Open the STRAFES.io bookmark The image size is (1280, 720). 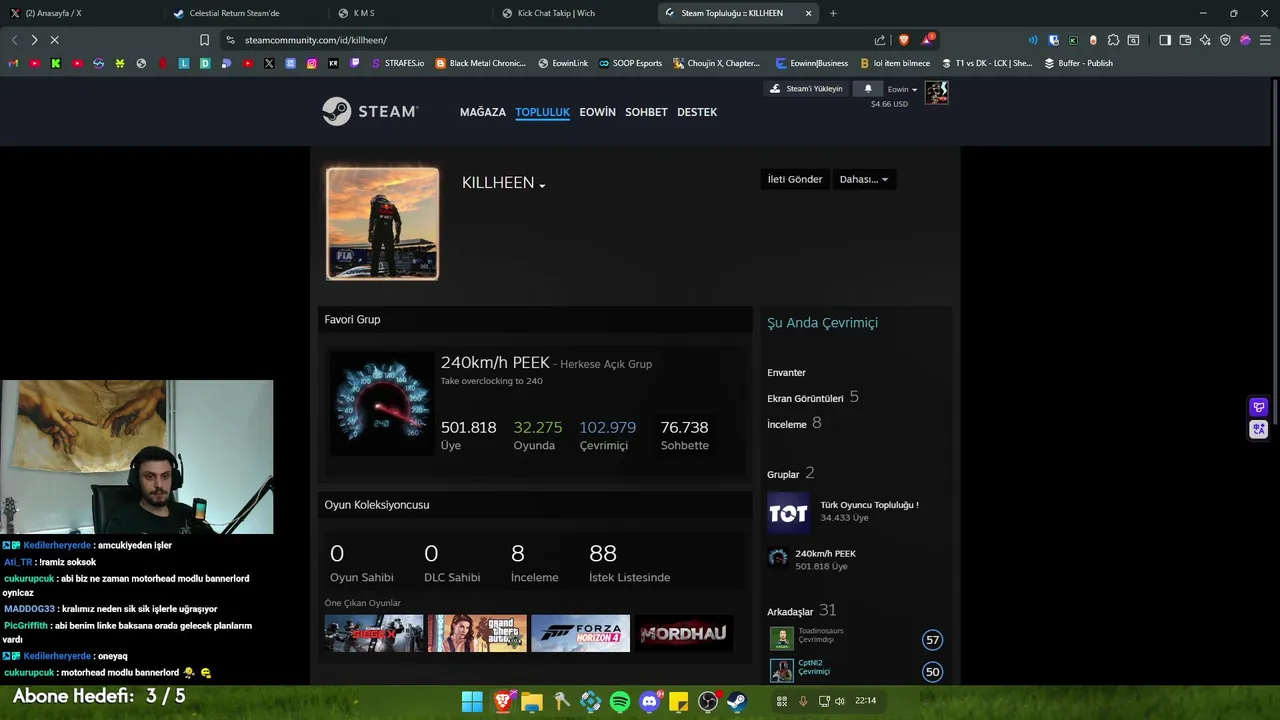point(397,63)
